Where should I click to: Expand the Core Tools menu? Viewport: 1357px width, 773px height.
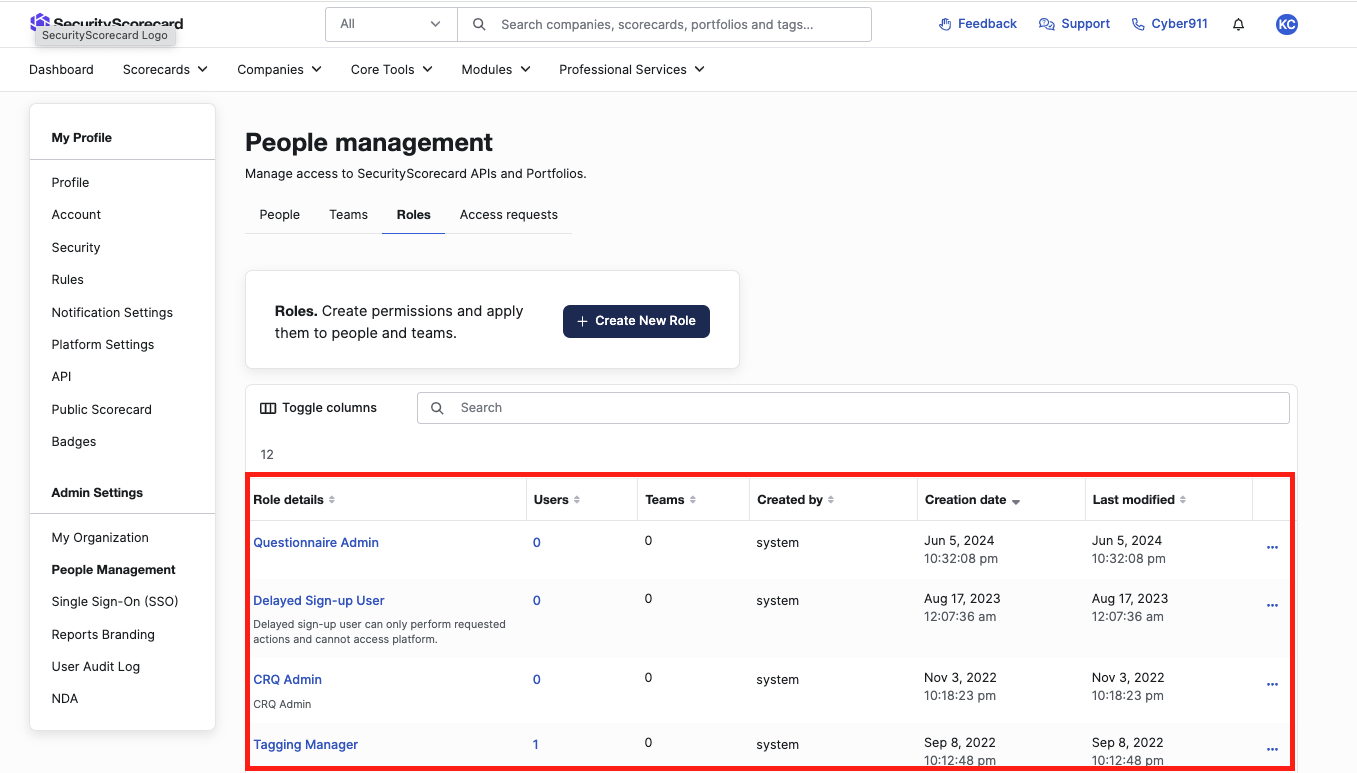click(x=391, y=70)
